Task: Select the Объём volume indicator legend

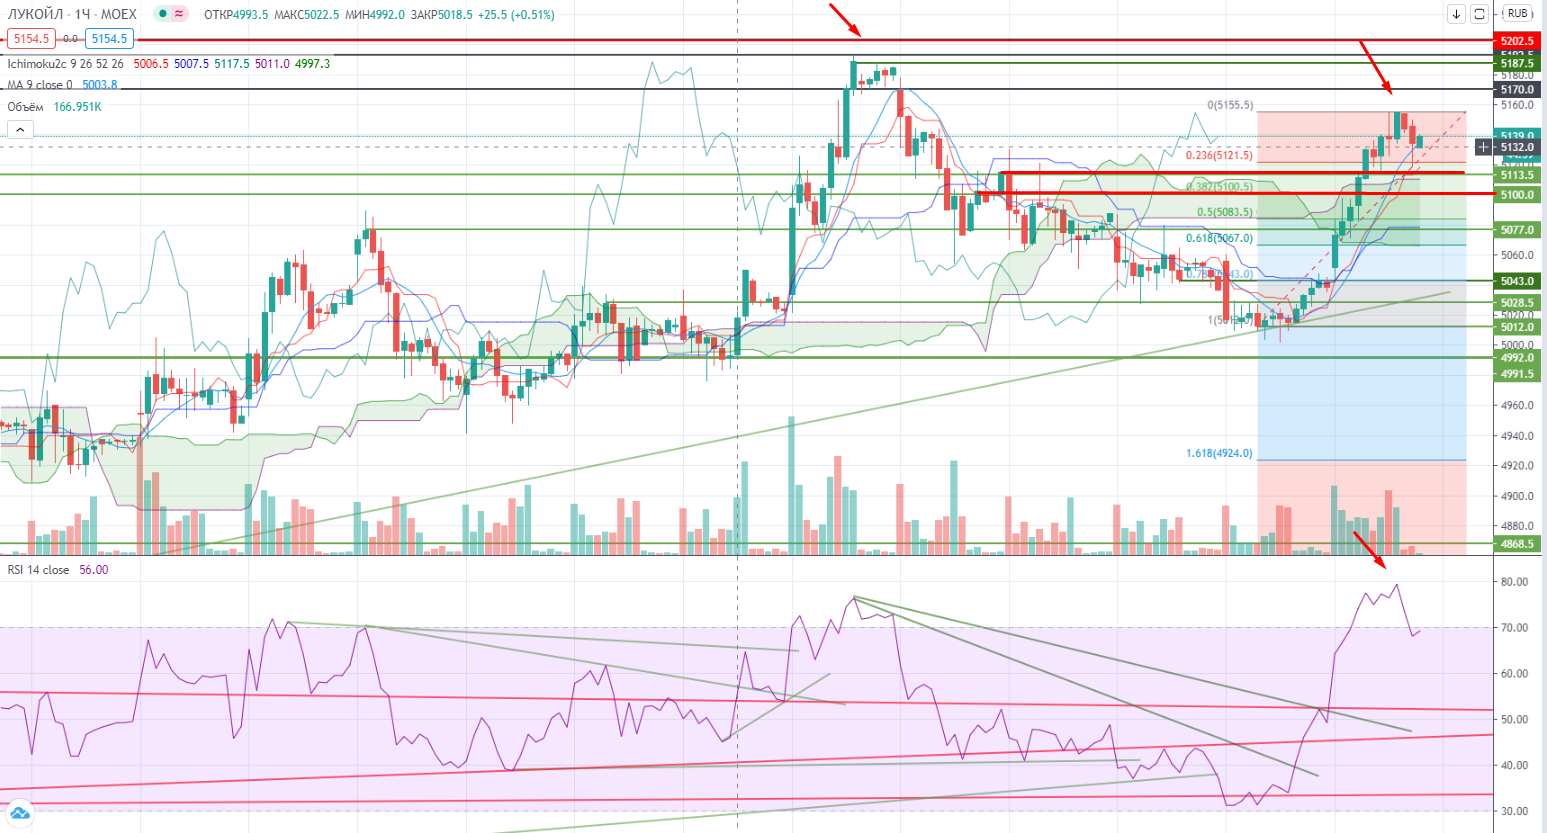Action: pos(26,107)
